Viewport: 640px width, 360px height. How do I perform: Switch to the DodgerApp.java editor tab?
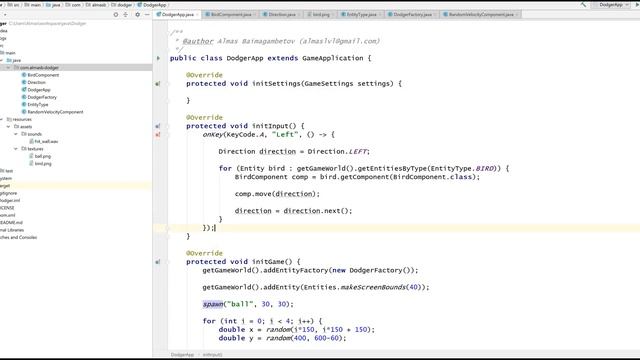coord(176,14)
